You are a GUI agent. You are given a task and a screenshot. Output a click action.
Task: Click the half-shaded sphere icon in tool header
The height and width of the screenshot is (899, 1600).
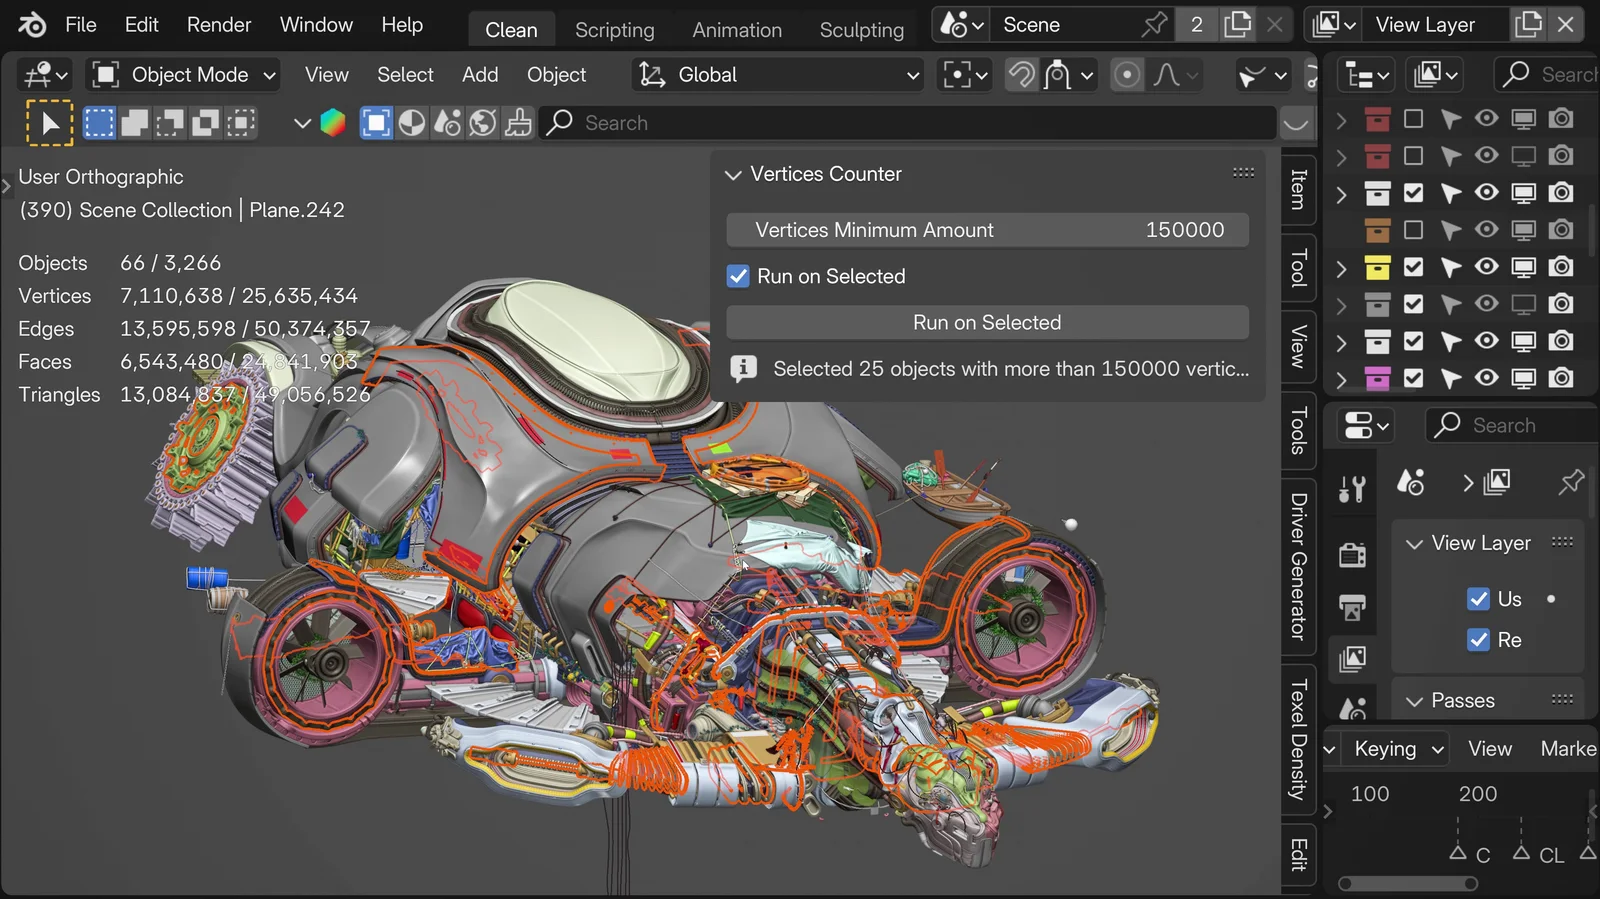412,123
